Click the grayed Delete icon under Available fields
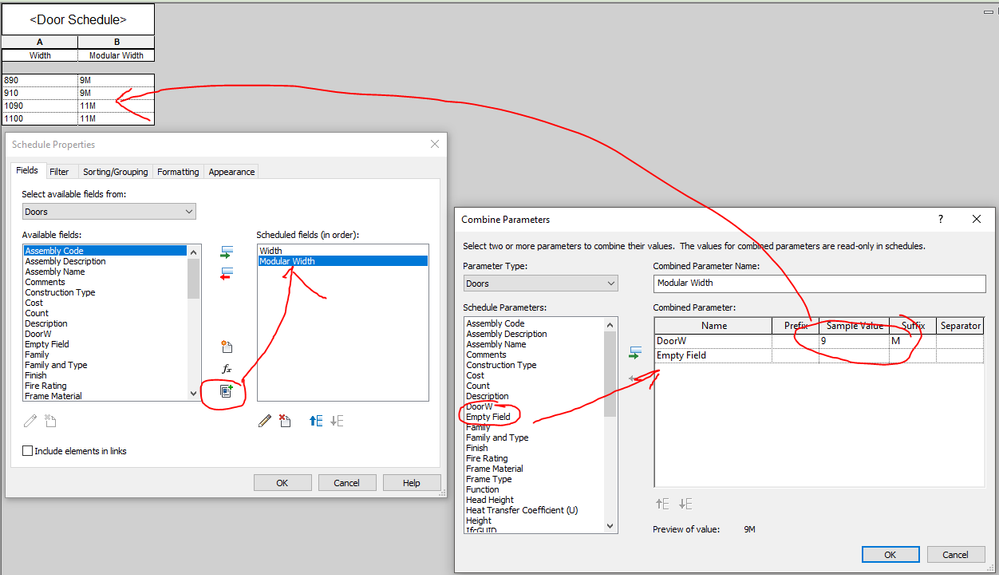999x575 pixels. [50, 421]
